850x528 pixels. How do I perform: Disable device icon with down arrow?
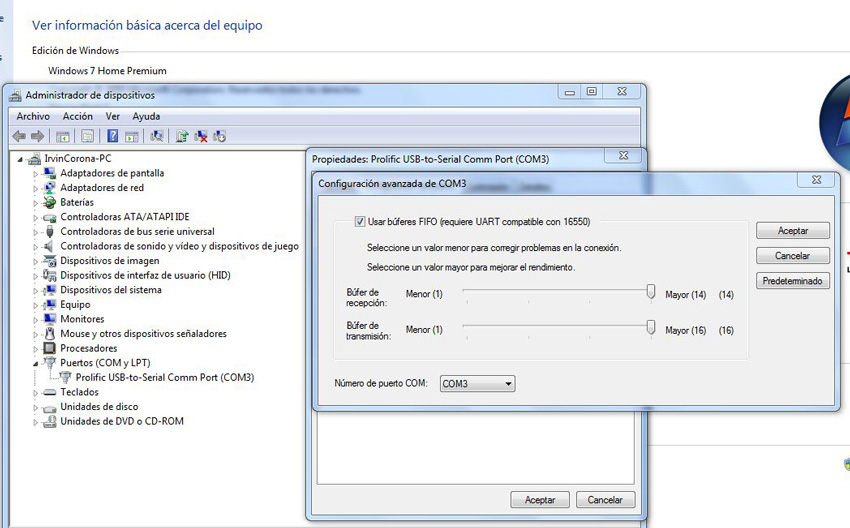pos(220,136)
